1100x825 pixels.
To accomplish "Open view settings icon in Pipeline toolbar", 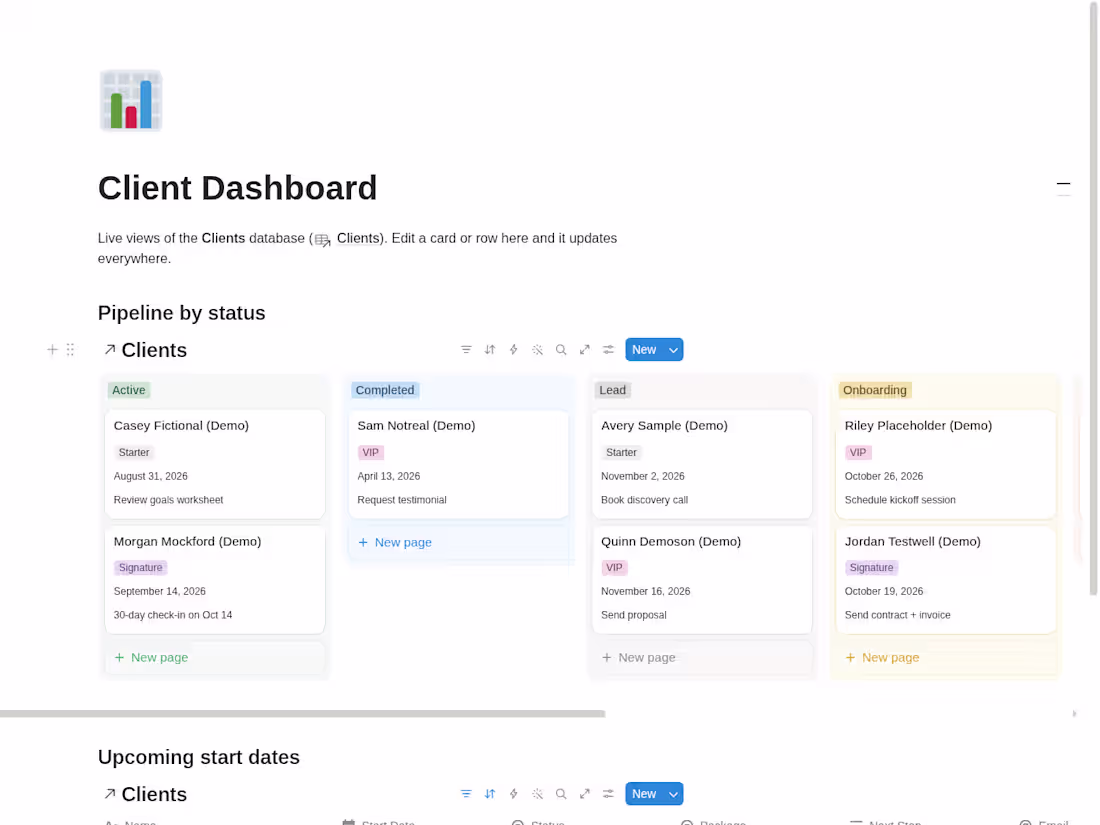I will (x=608, y=349).
